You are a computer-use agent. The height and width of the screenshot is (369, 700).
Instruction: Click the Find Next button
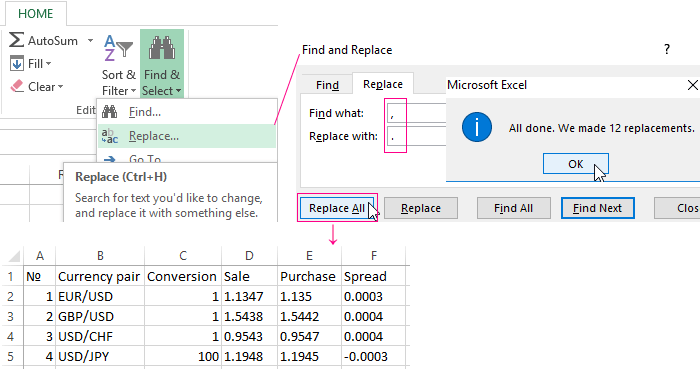[597, 208]
